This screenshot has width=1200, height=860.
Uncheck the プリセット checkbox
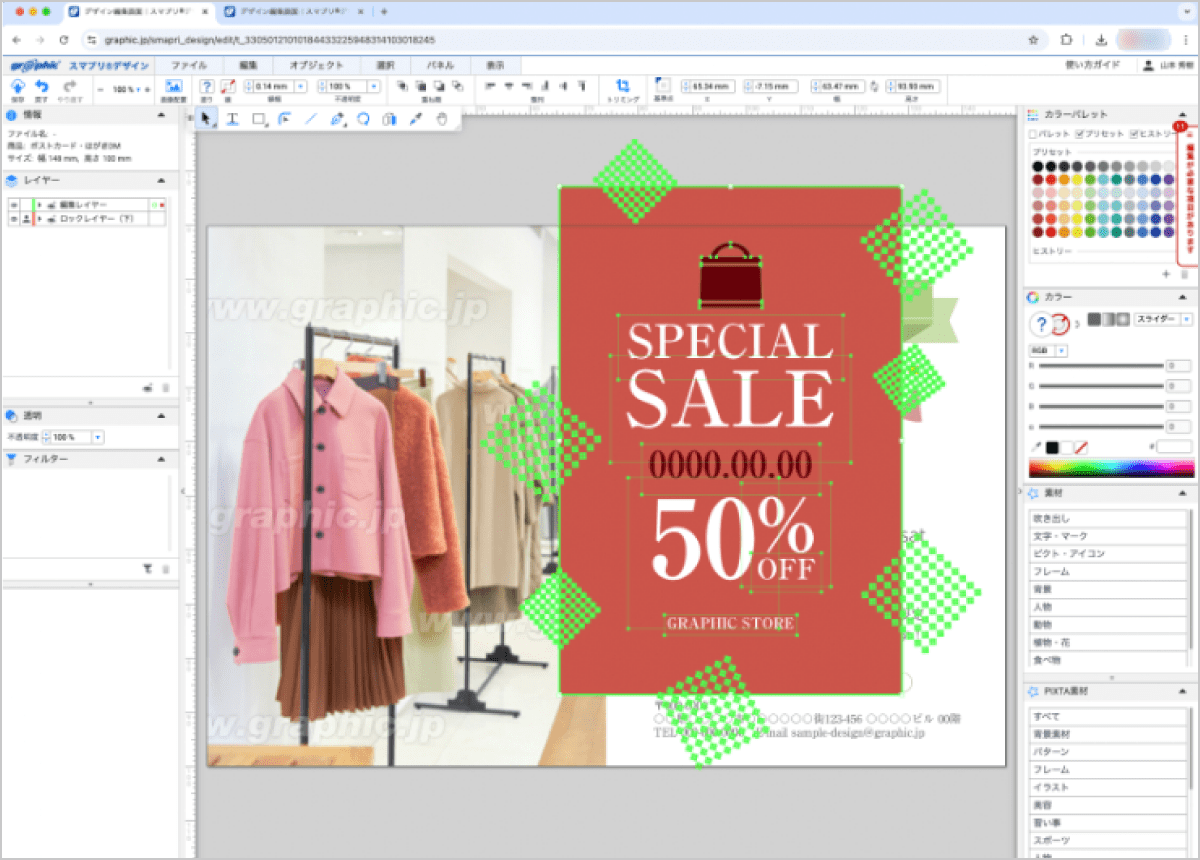click(x=1080, y=134)
